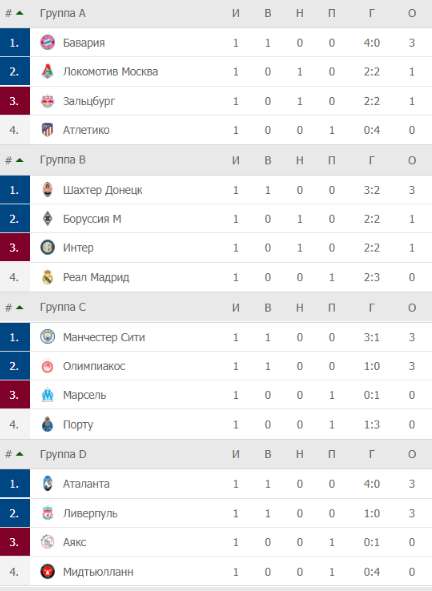
Task: Open the Боруссия М team link
Action: (x=92, y=219)
